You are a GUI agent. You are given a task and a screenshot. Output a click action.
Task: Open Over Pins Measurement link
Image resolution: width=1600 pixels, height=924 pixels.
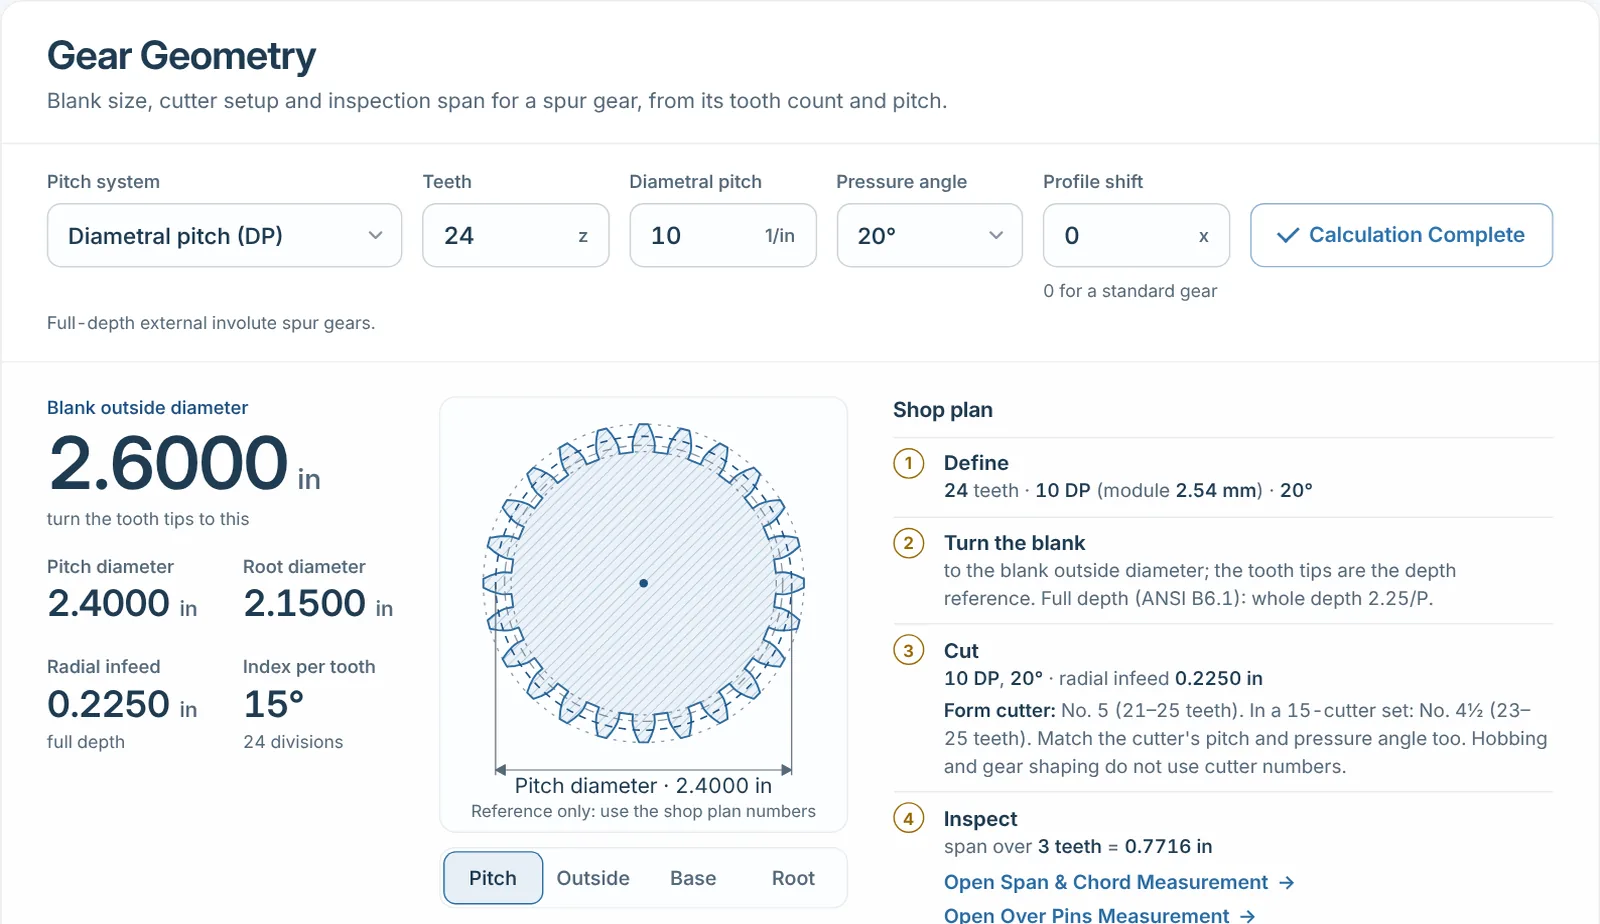(1099, 915)
